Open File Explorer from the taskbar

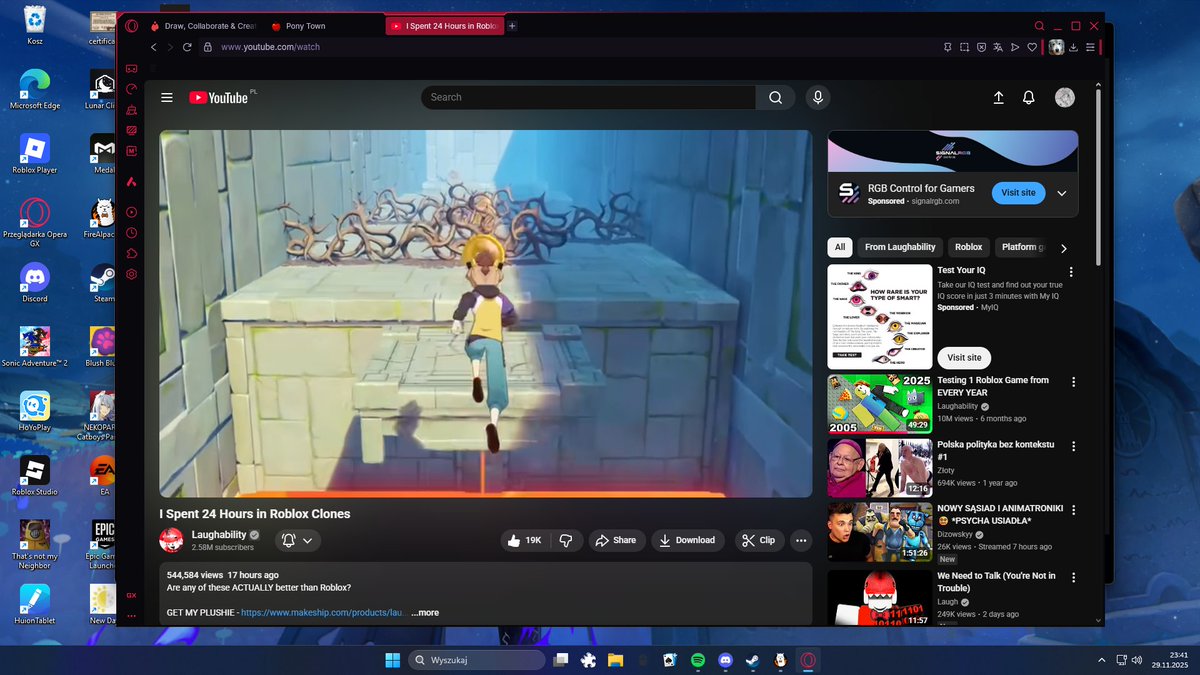tap(616, 660)
